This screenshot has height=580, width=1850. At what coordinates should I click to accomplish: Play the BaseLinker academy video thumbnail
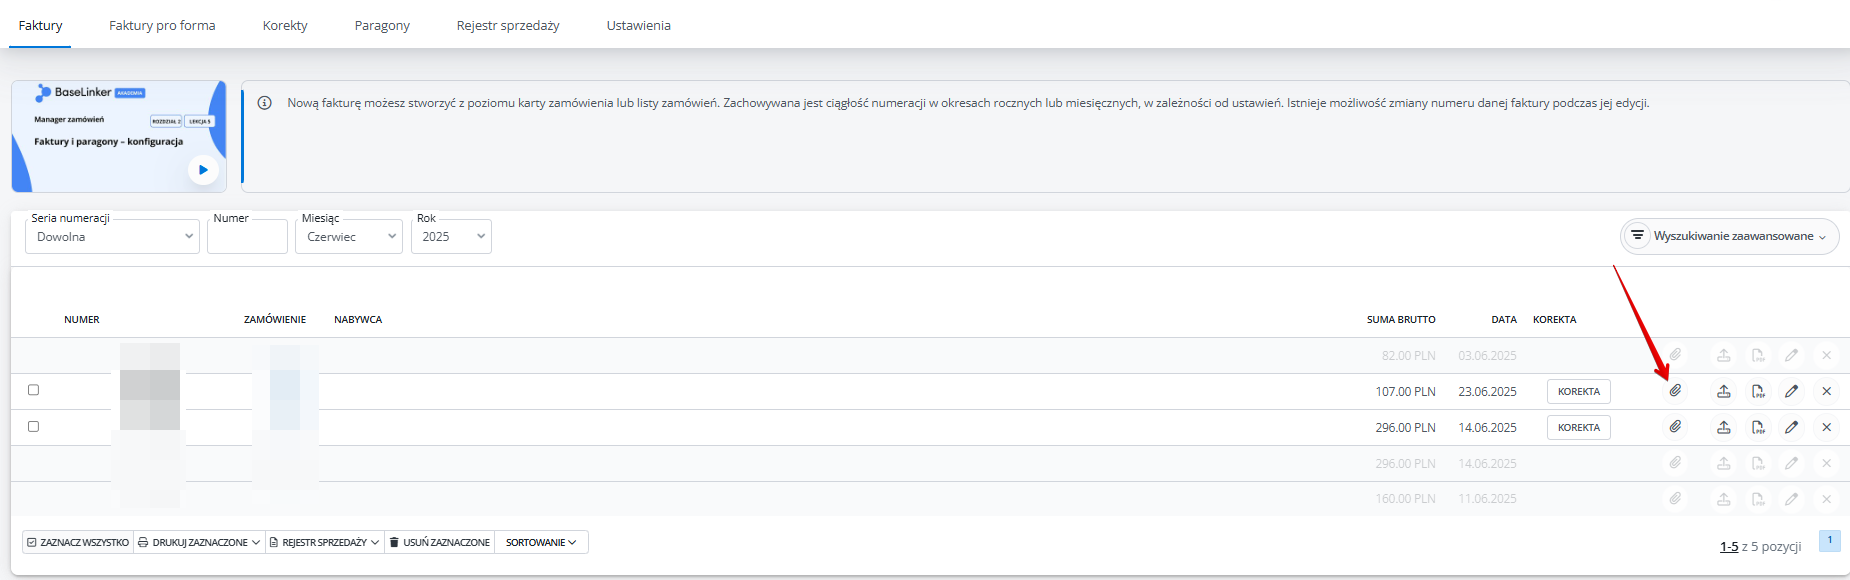(203, 170)
